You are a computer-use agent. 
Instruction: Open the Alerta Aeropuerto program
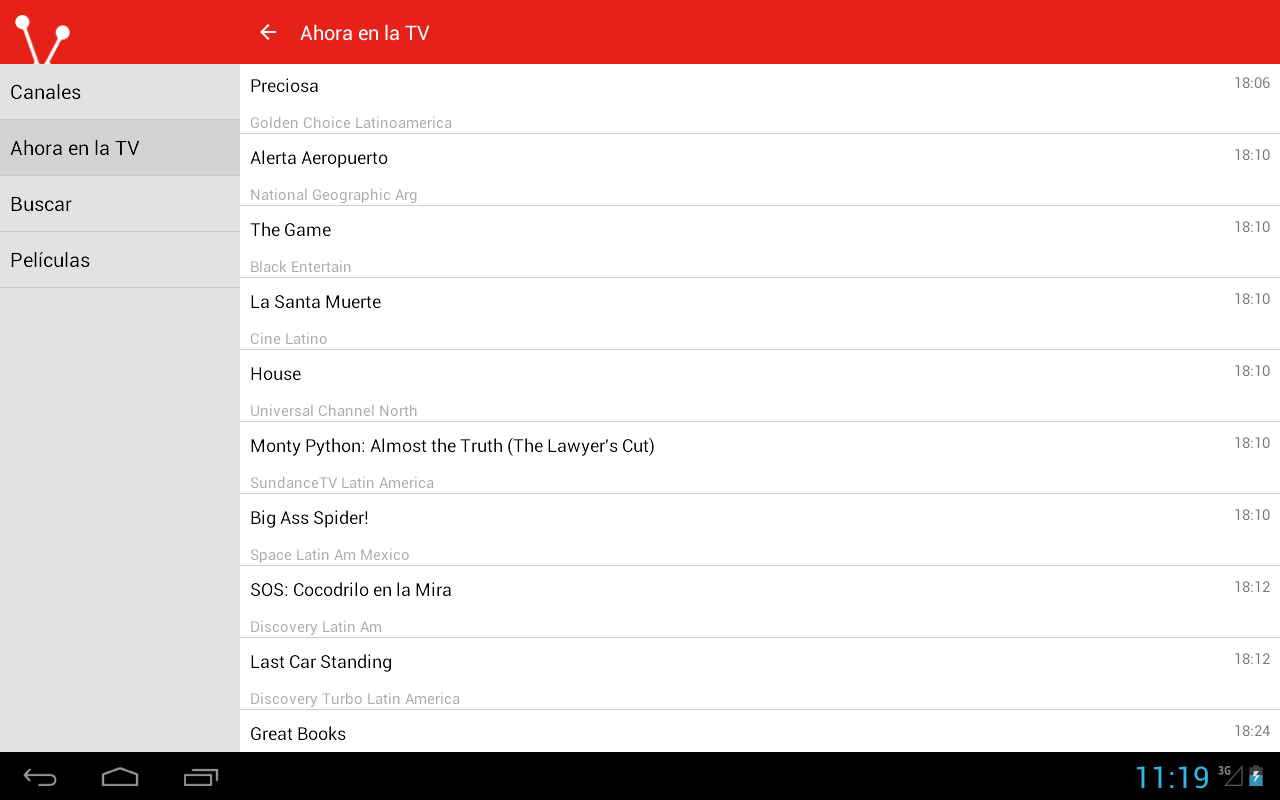[760, 170]
